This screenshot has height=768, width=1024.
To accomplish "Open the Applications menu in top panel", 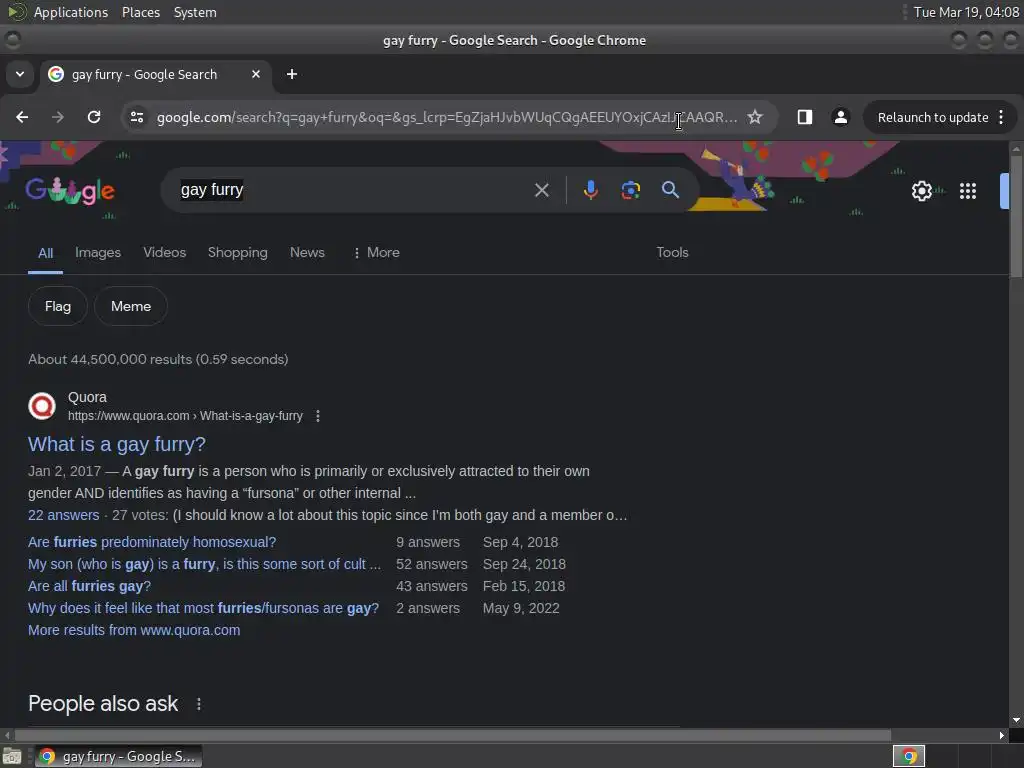I will coord(71,12).
